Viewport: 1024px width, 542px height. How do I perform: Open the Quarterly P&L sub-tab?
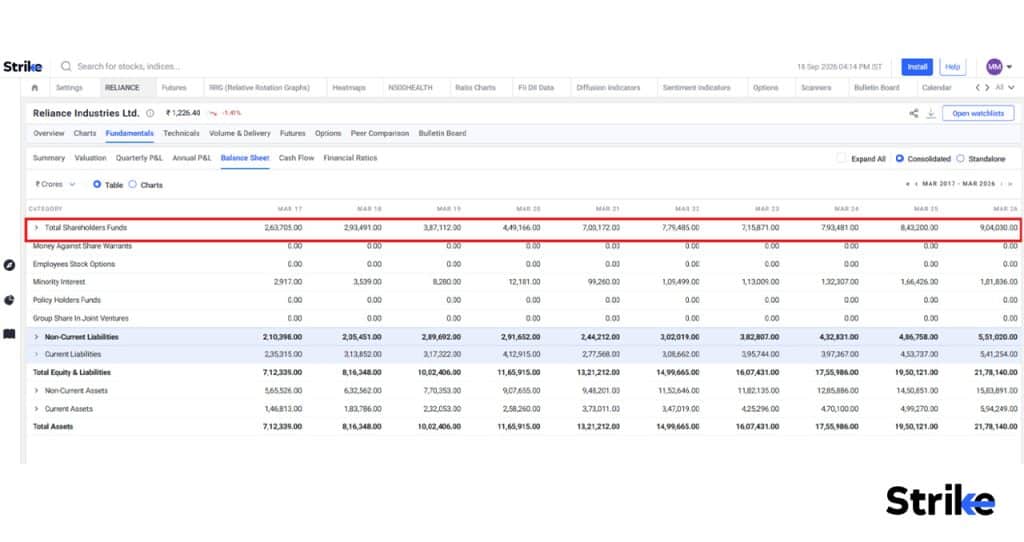pos(139,158)
